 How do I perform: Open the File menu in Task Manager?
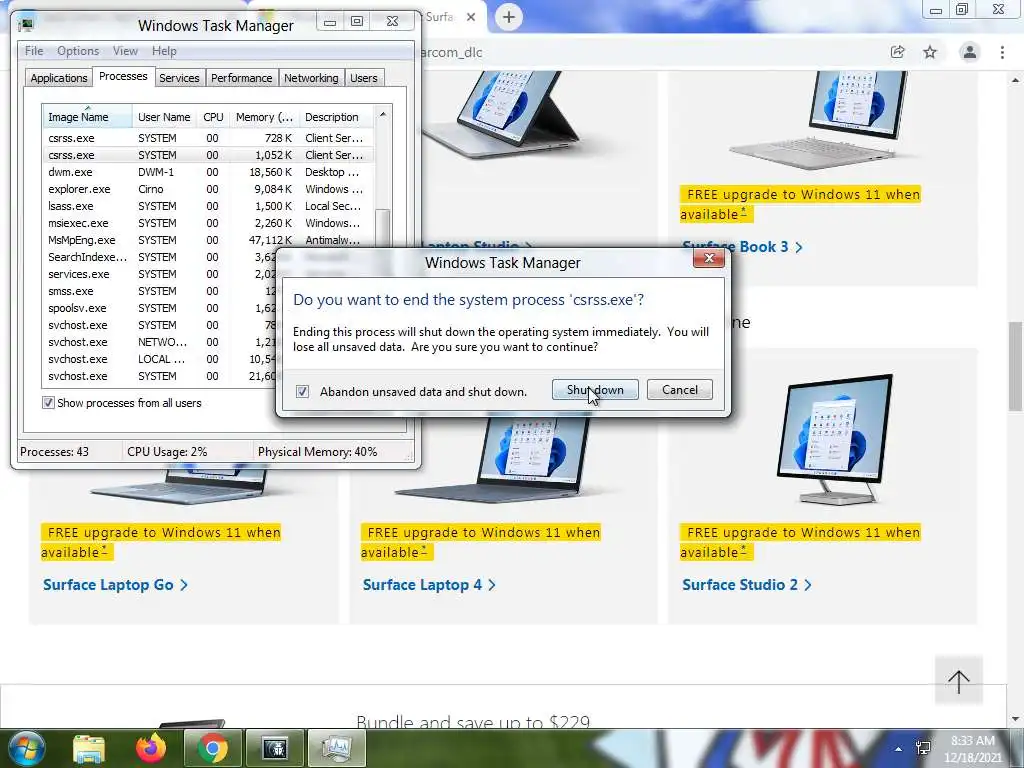[x=34, y=51]
